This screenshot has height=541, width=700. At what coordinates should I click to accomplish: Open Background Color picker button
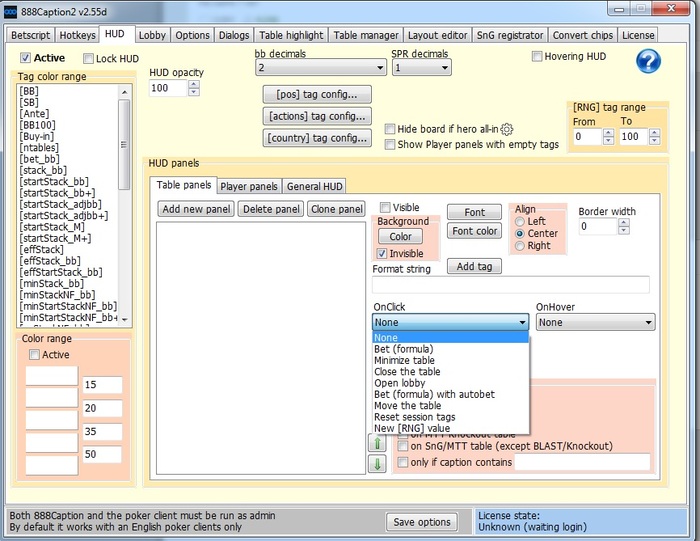click(400, 237)
